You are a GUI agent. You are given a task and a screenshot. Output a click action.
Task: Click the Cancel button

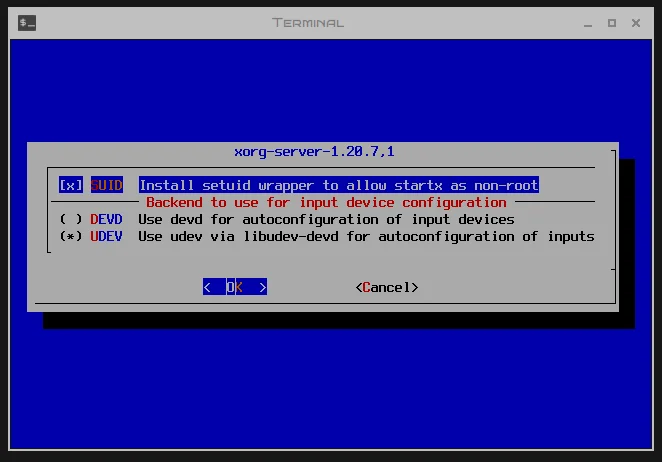(387, 288)
